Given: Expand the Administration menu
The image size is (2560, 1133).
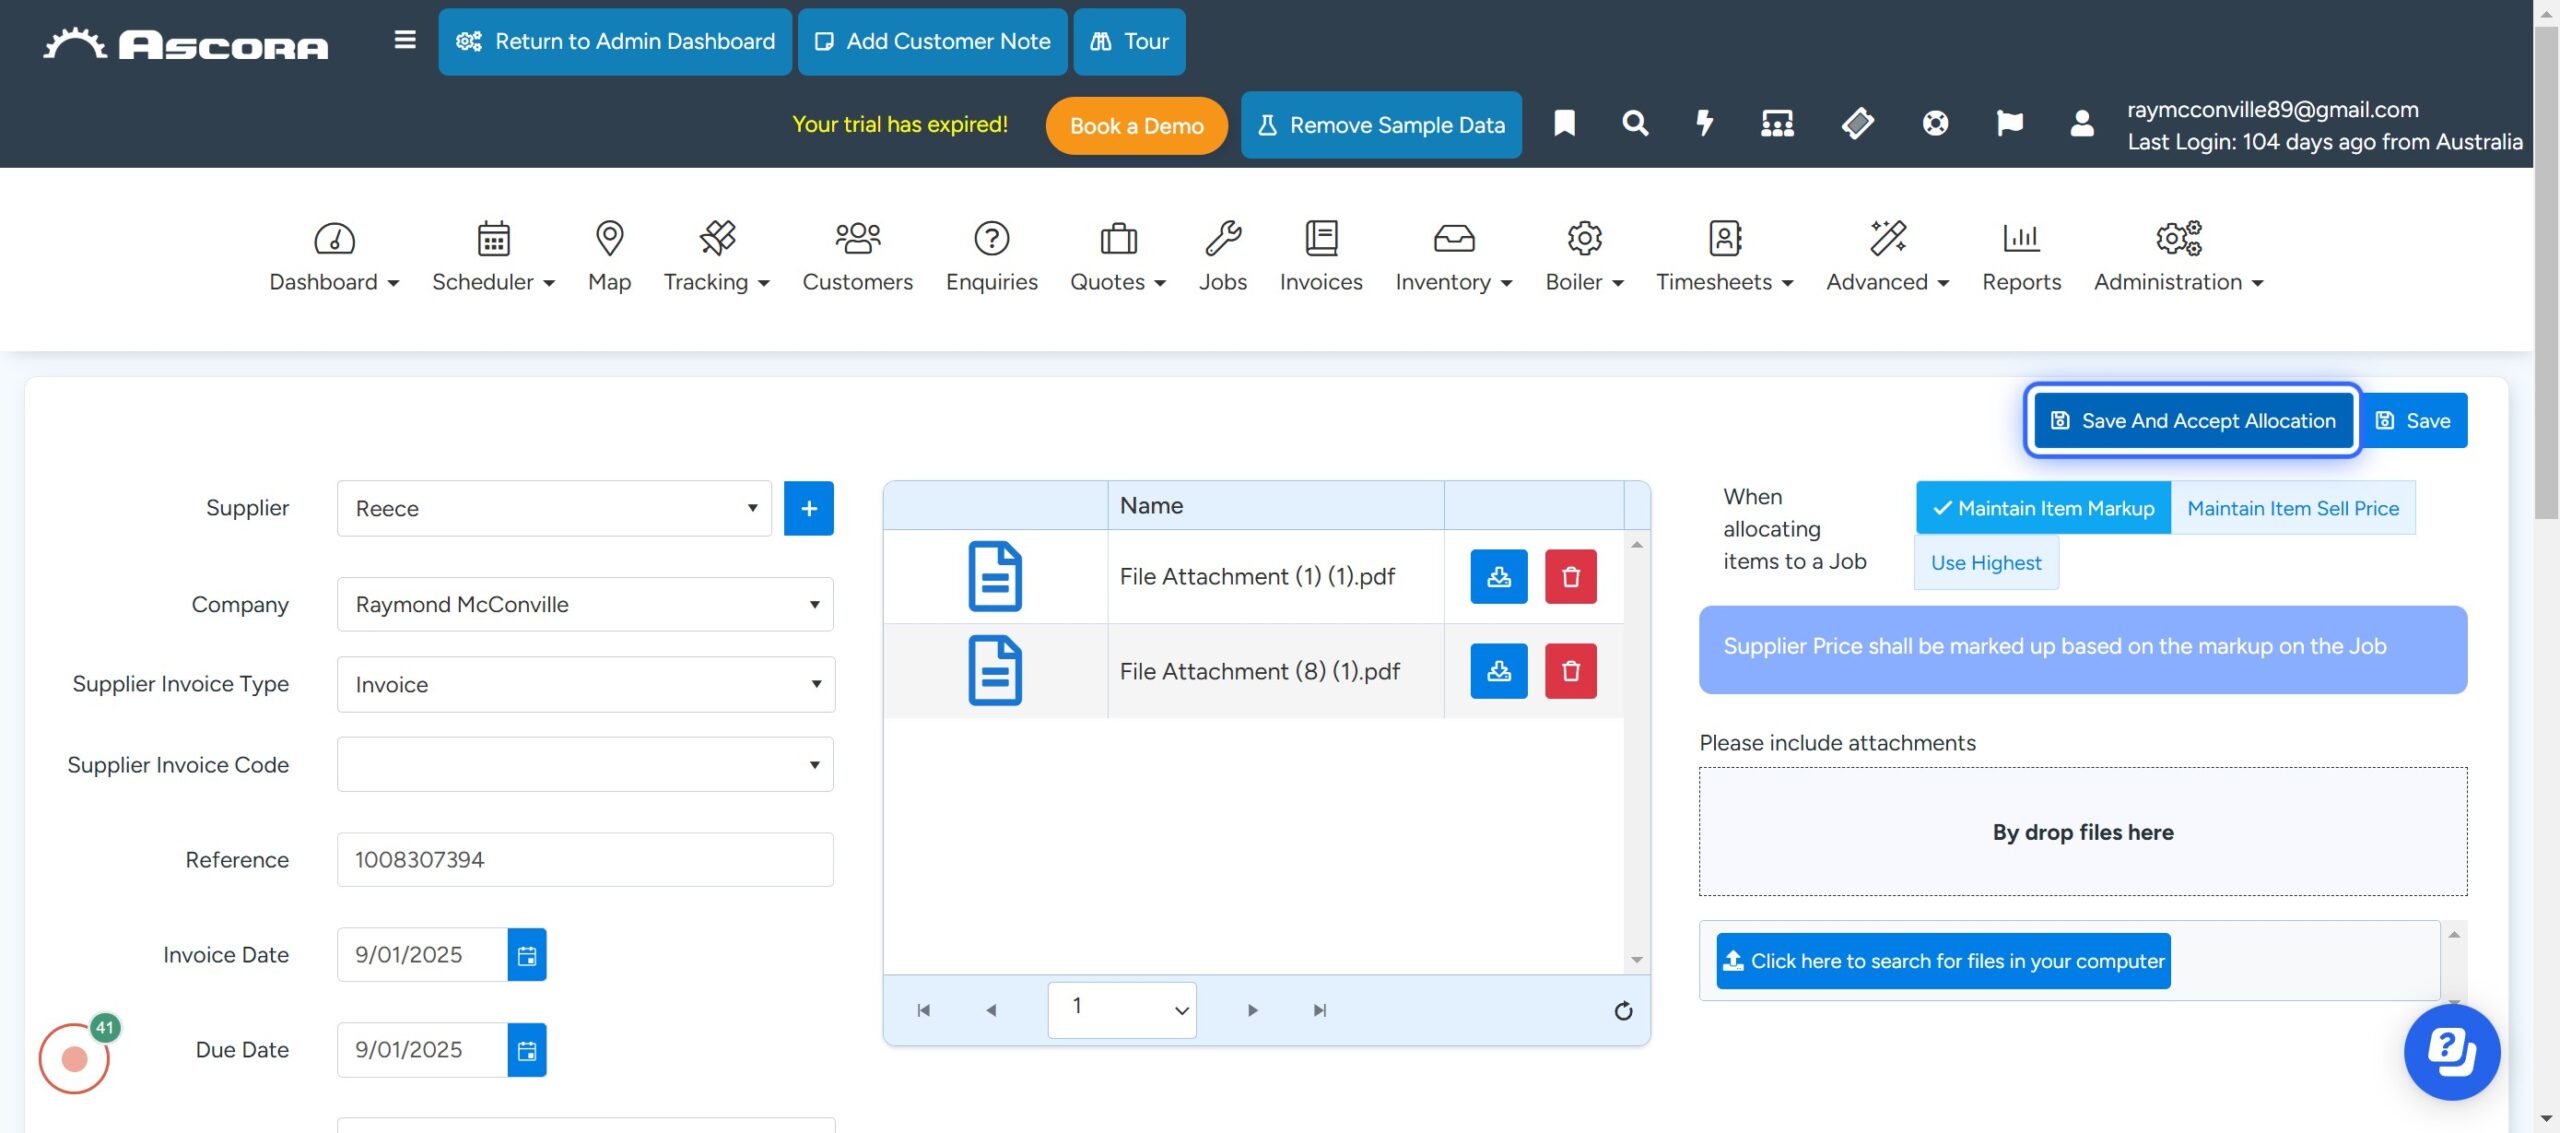Looking at the screenshot, I should click(x=2179, y=258).
